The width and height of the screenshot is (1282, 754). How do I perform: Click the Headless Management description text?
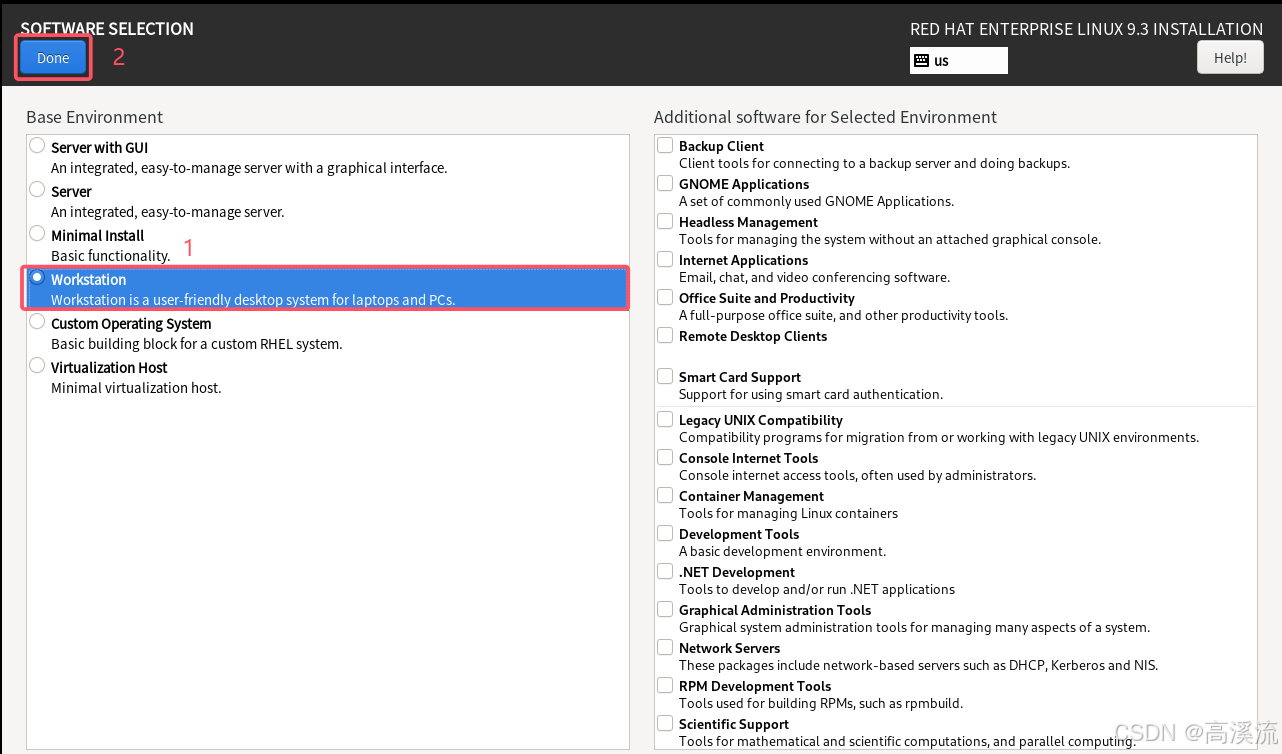click(x=890, y=240)
